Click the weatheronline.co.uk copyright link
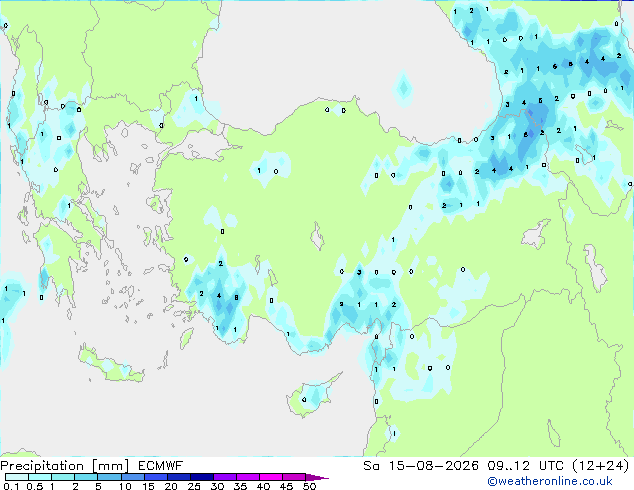This screenshot has width=634, height=490. click(x=550, y=481)
